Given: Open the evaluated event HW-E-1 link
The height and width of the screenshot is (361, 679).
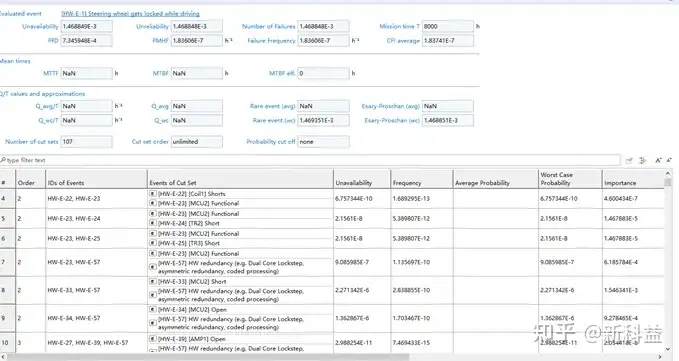Looking at the screenshot, I should click(130, 14).
